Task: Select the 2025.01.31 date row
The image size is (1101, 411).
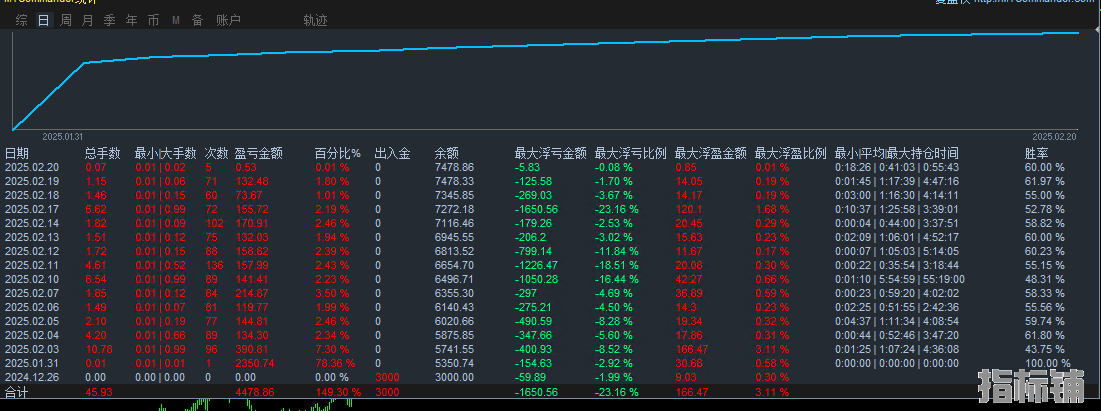Action: point(32,363)
